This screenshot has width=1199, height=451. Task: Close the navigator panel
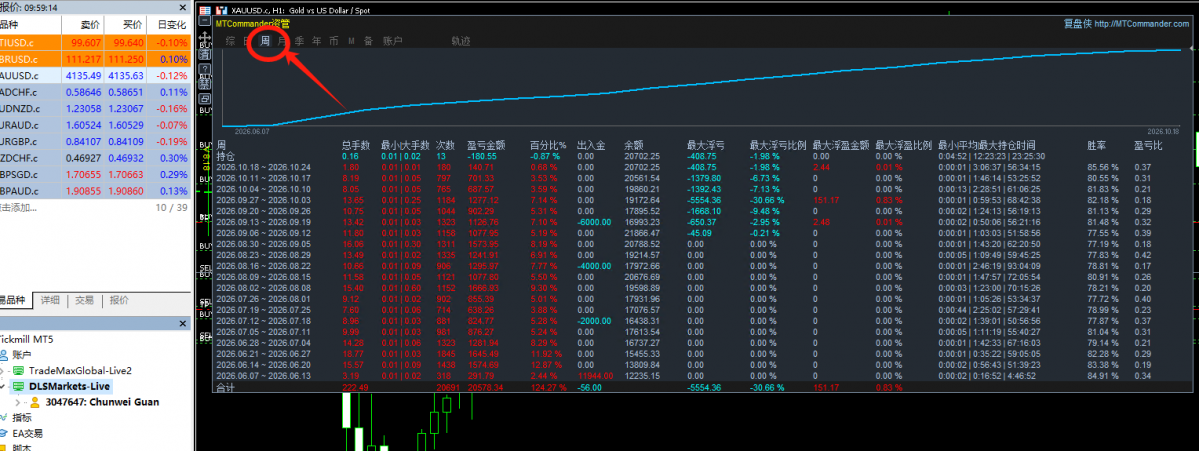[182, 324]
